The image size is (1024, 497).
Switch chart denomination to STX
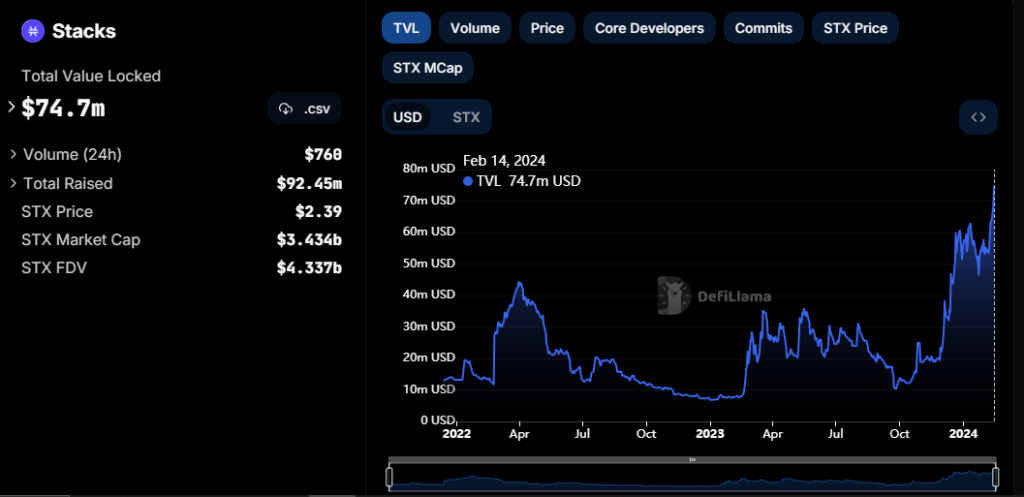point(466,117)
